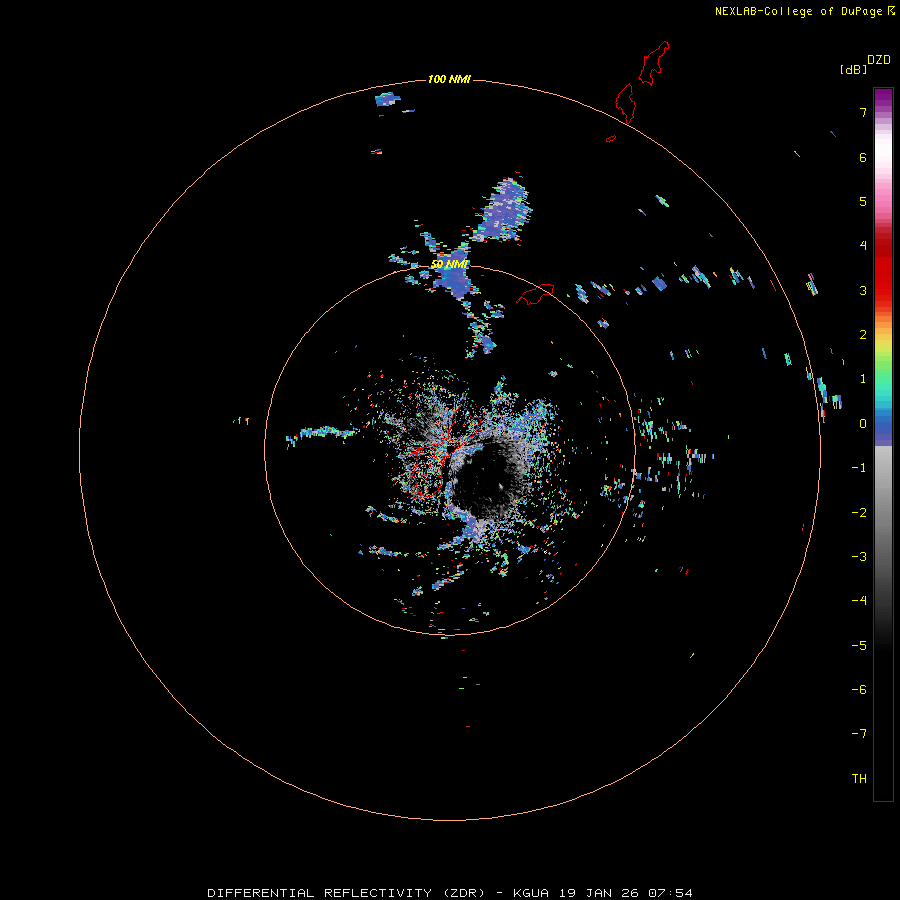Click the 4 value on the color scale
The height and width of the screenshot is (900, 900).
(863, 246)
